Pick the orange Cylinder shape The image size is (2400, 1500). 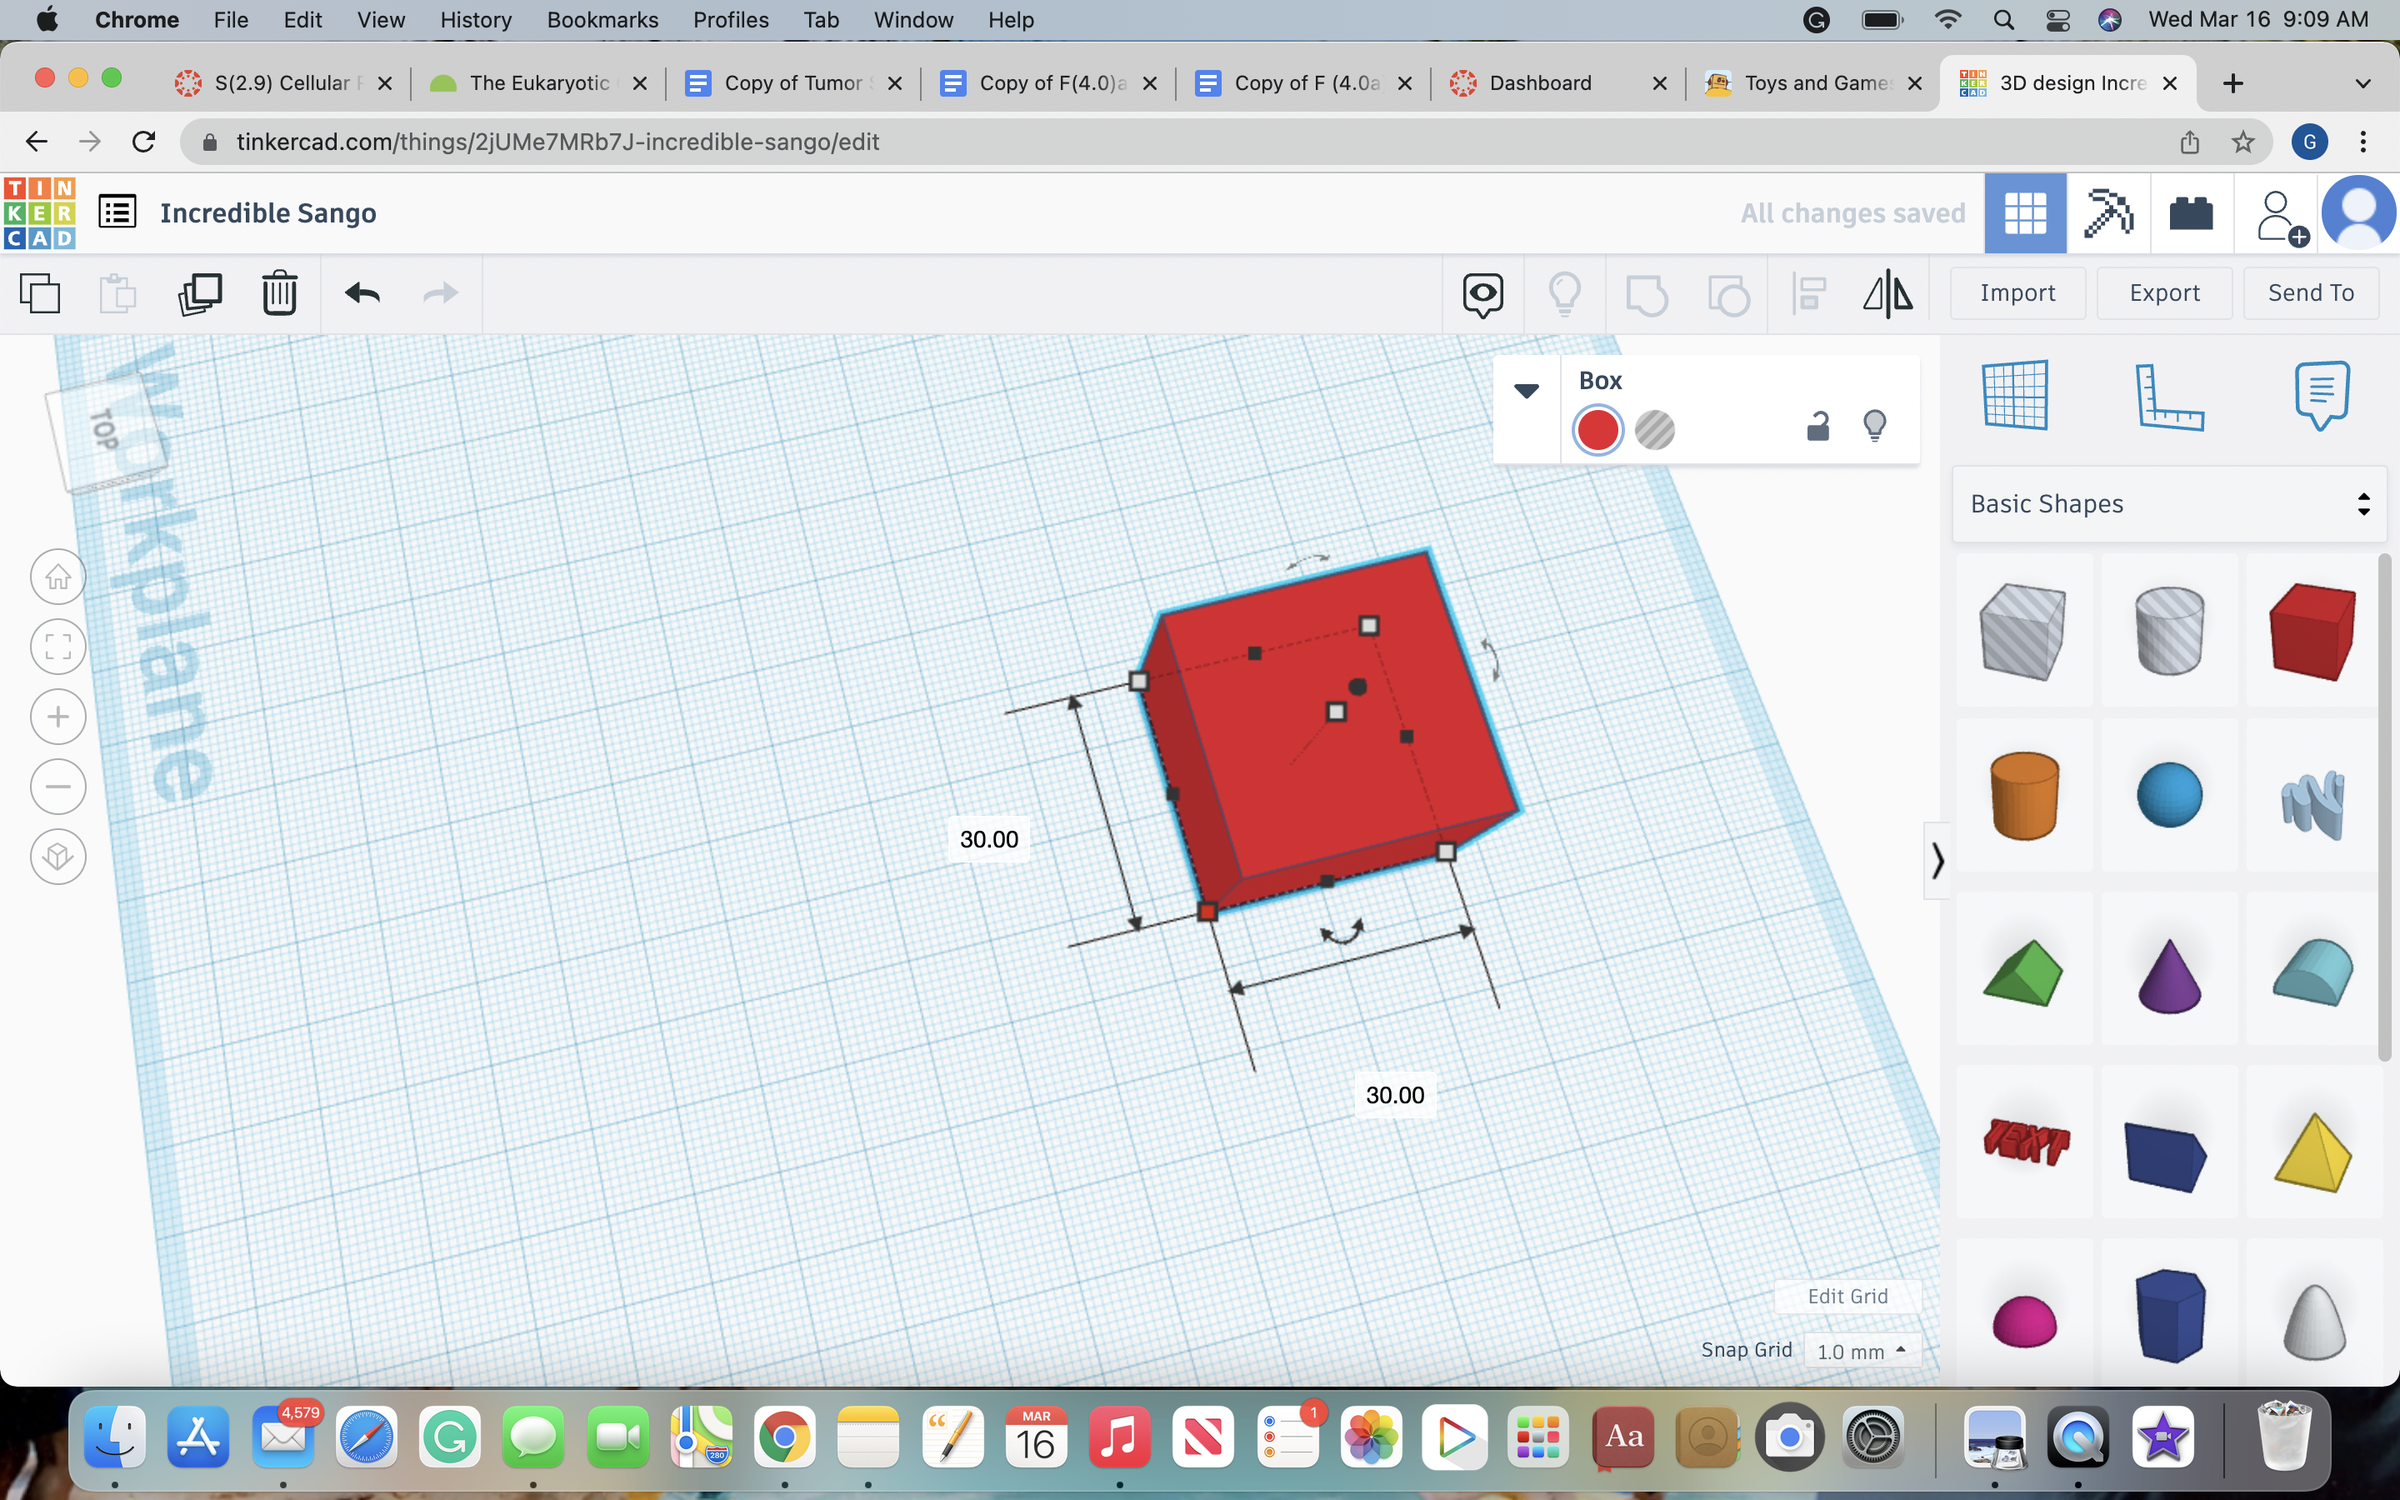(x=2024, y=796)
